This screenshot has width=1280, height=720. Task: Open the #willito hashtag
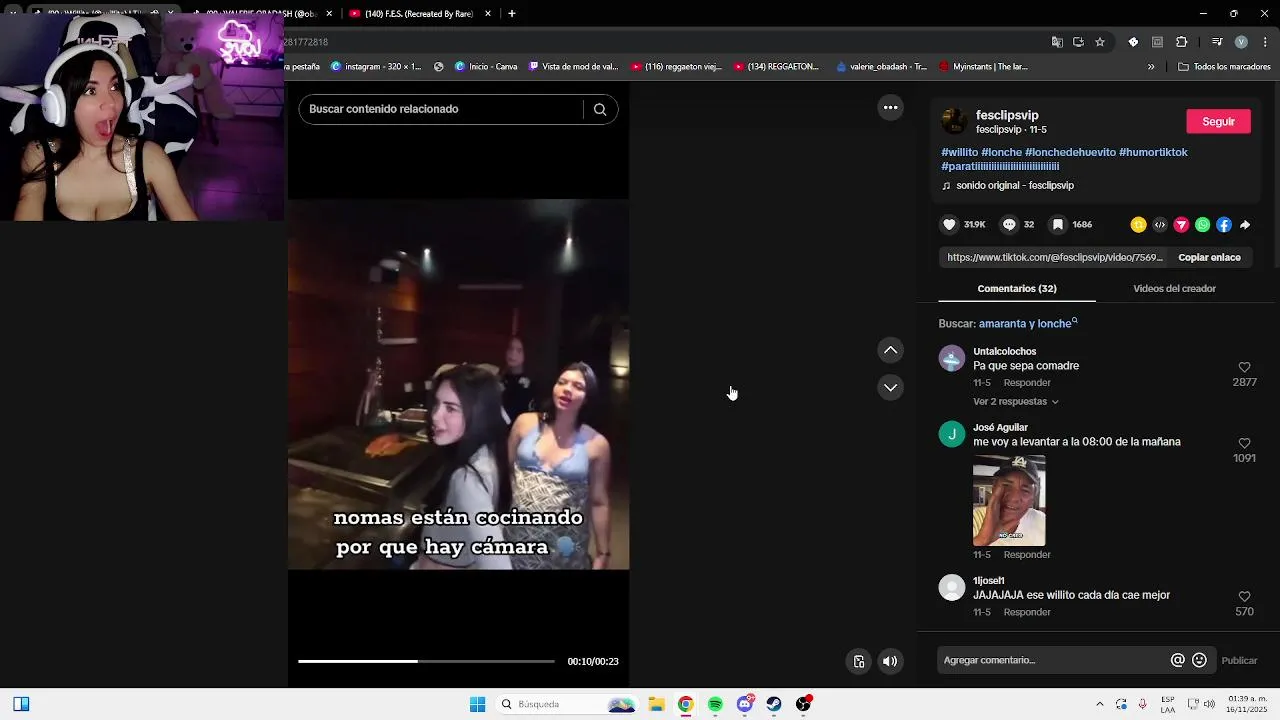(x=959, y=152)
